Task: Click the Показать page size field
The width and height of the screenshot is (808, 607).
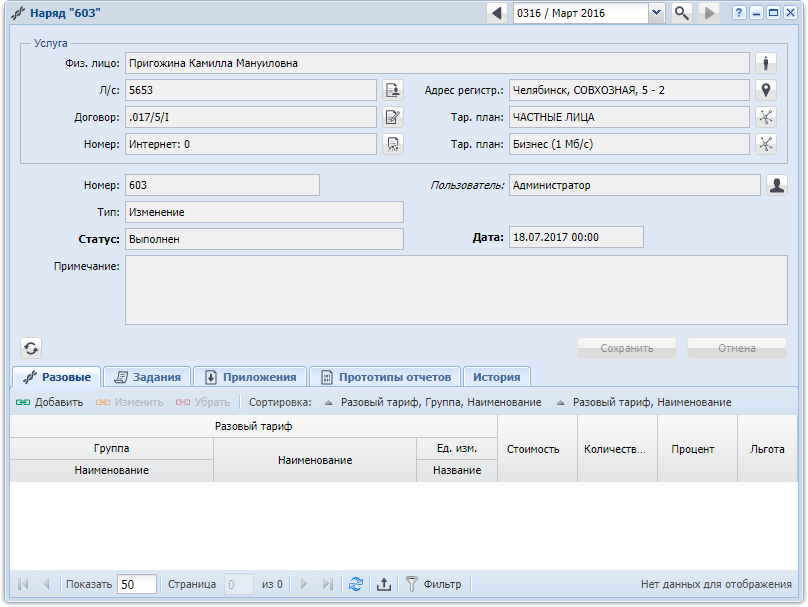Action: [137, 584]
